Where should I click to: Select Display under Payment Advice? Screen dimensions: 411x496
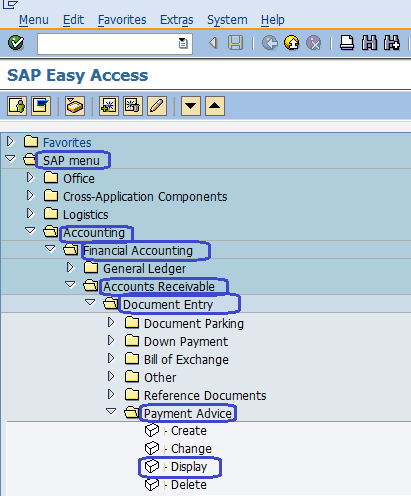click(189, 467)
